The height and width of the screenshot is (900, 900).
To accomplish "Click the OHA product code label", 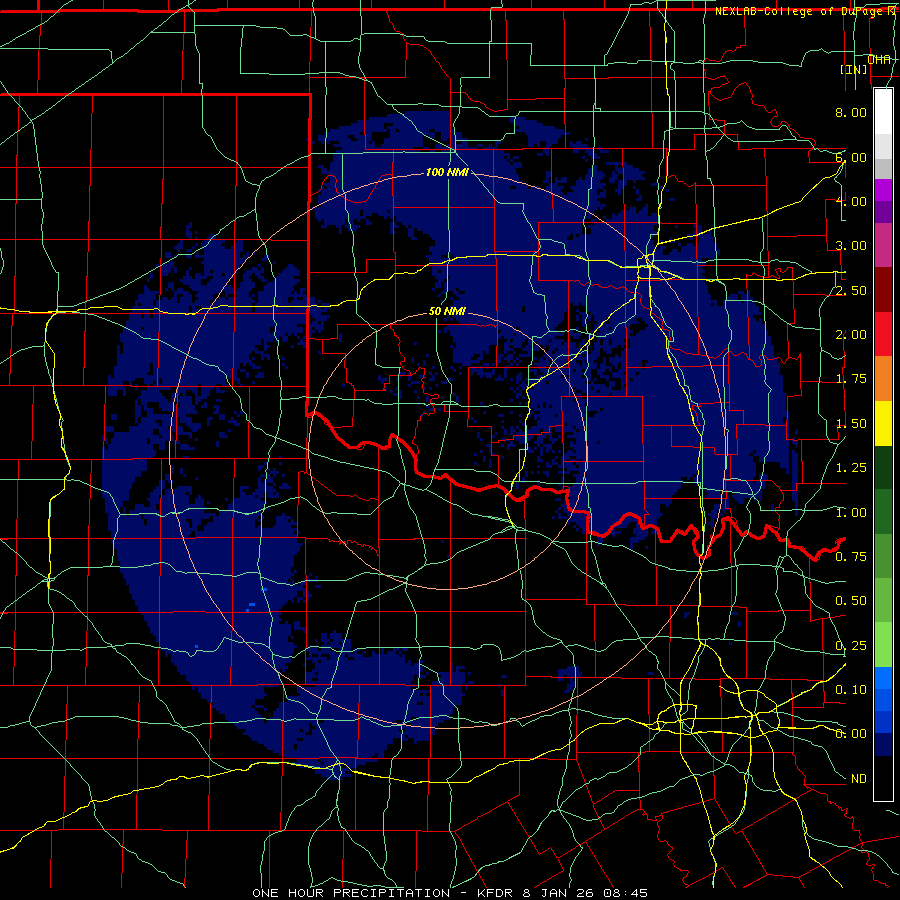I will [879, 59].
